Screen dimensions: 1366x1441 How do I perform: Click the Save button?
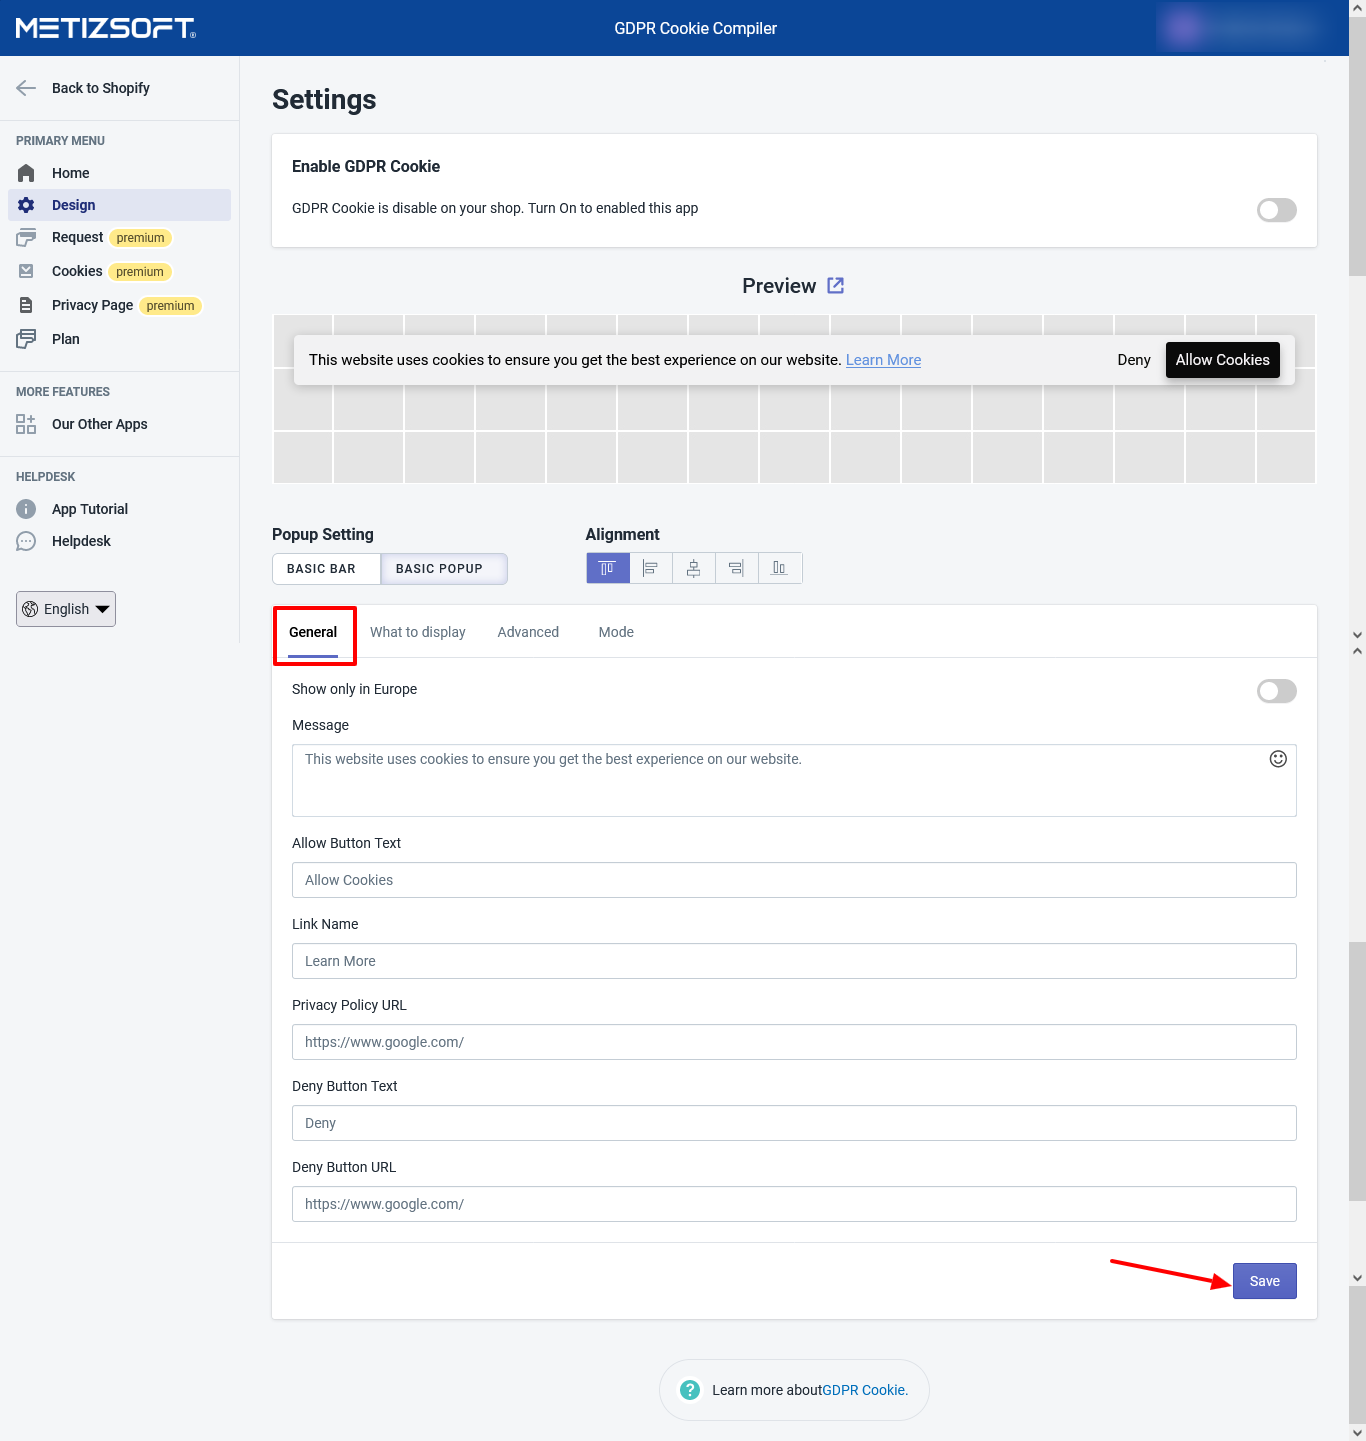pyautogui.click(x=1264, y=1281)
